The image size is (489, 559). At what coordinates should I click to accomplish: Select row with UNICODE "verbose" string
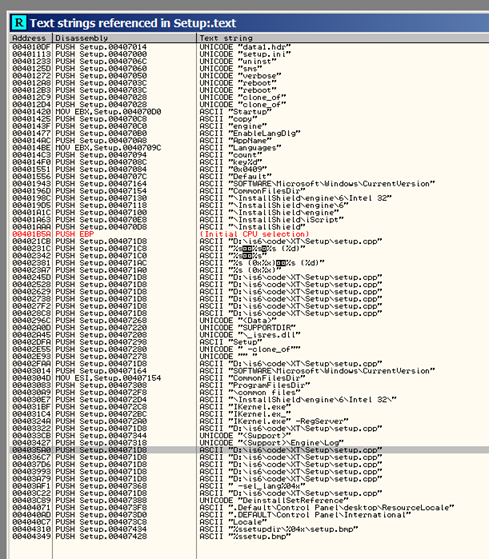coord(249,76)
